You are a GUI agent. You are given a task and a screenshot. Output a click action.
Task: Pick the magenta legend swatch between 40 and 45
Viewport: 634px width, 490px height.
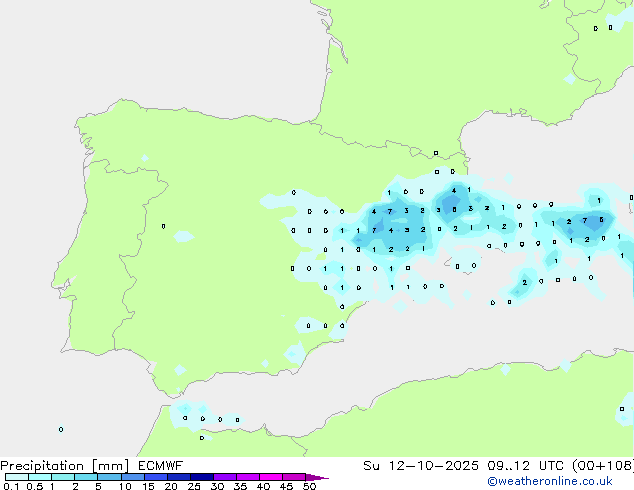tap(271, 477)
